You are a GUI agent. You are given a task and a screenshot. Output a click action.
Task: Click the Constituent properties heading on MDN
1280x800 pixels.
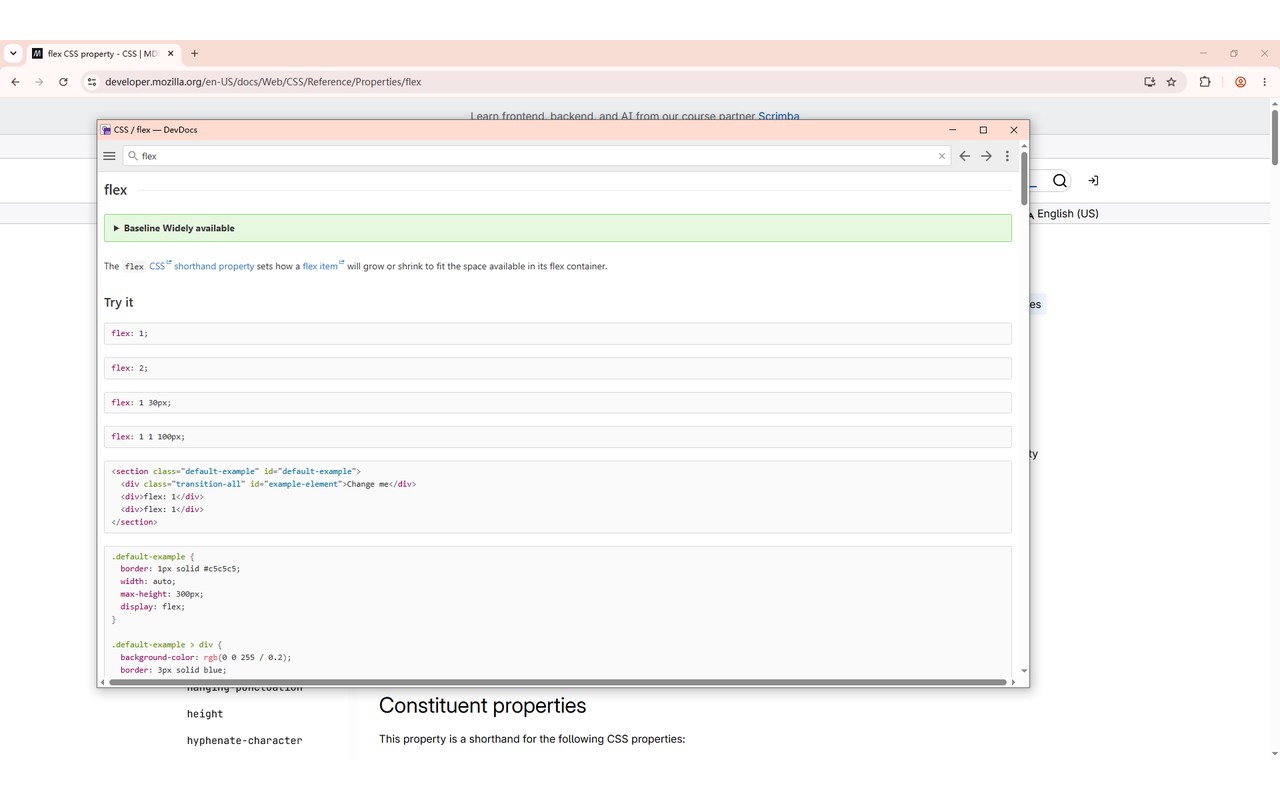pyautogui.click(x=482, y=706)
